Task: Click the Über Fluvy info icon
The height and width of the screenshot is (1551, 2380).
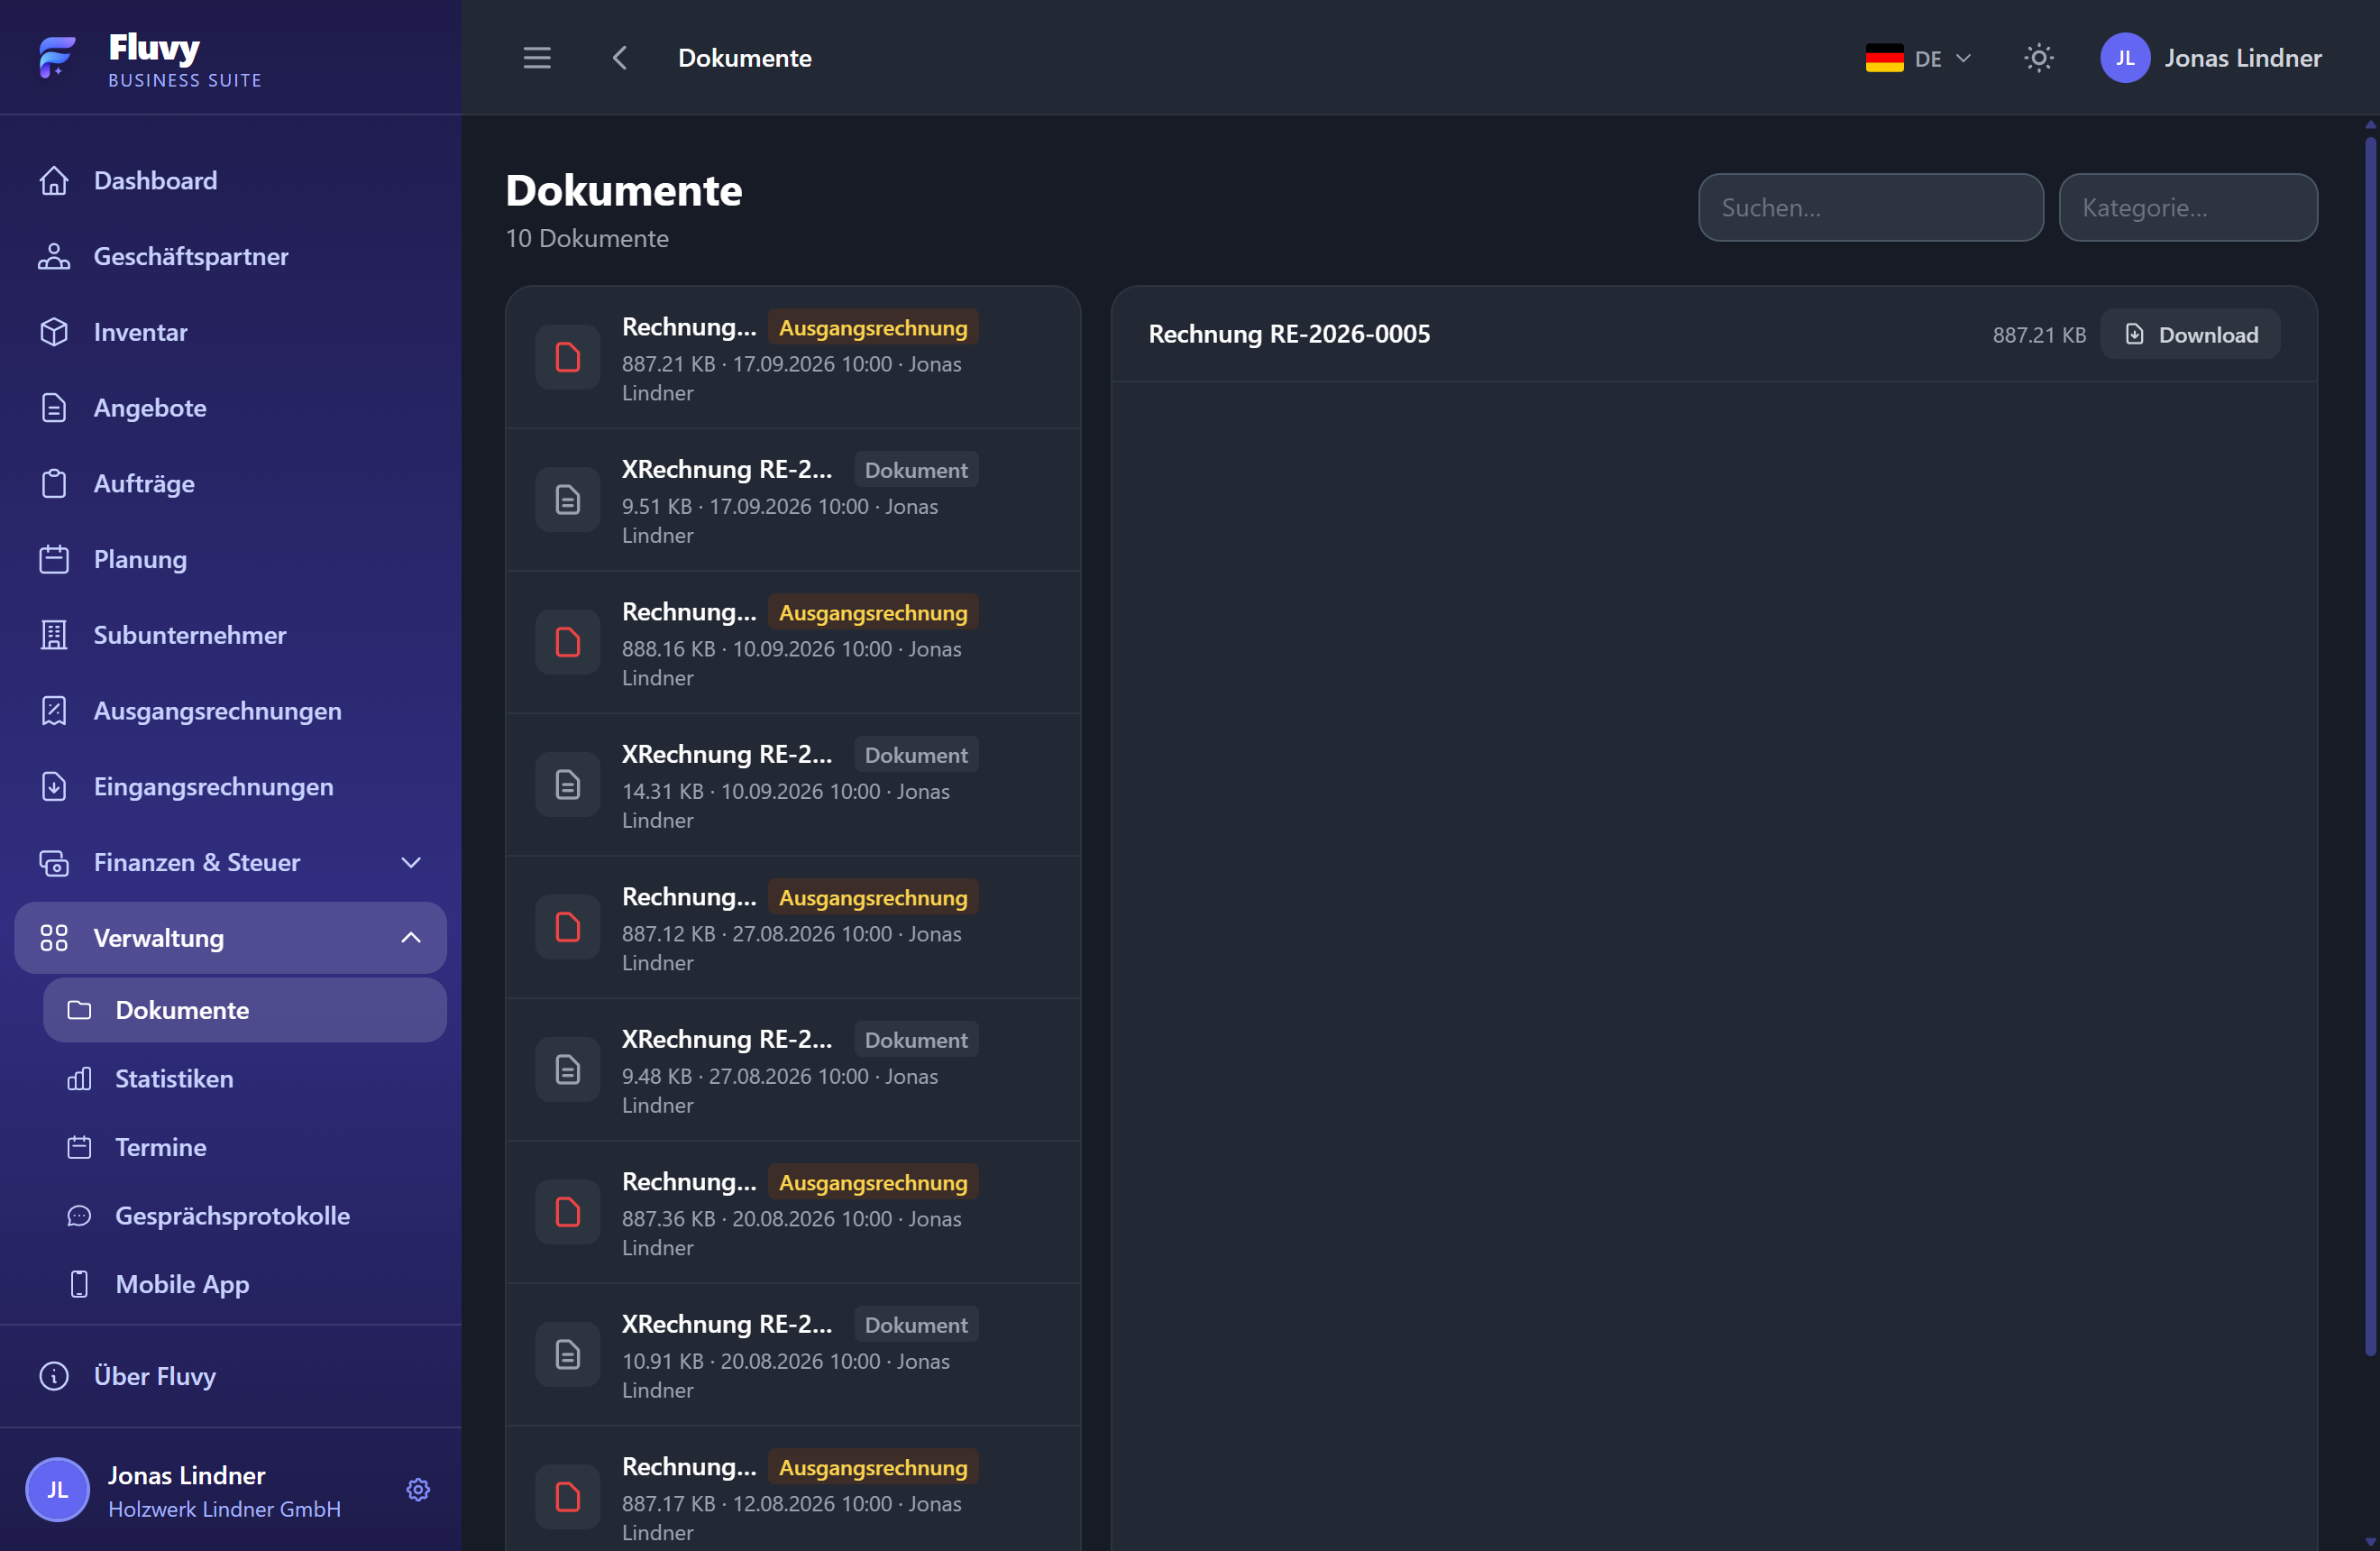Action: pyautogui.click(x=54, y=1376)
